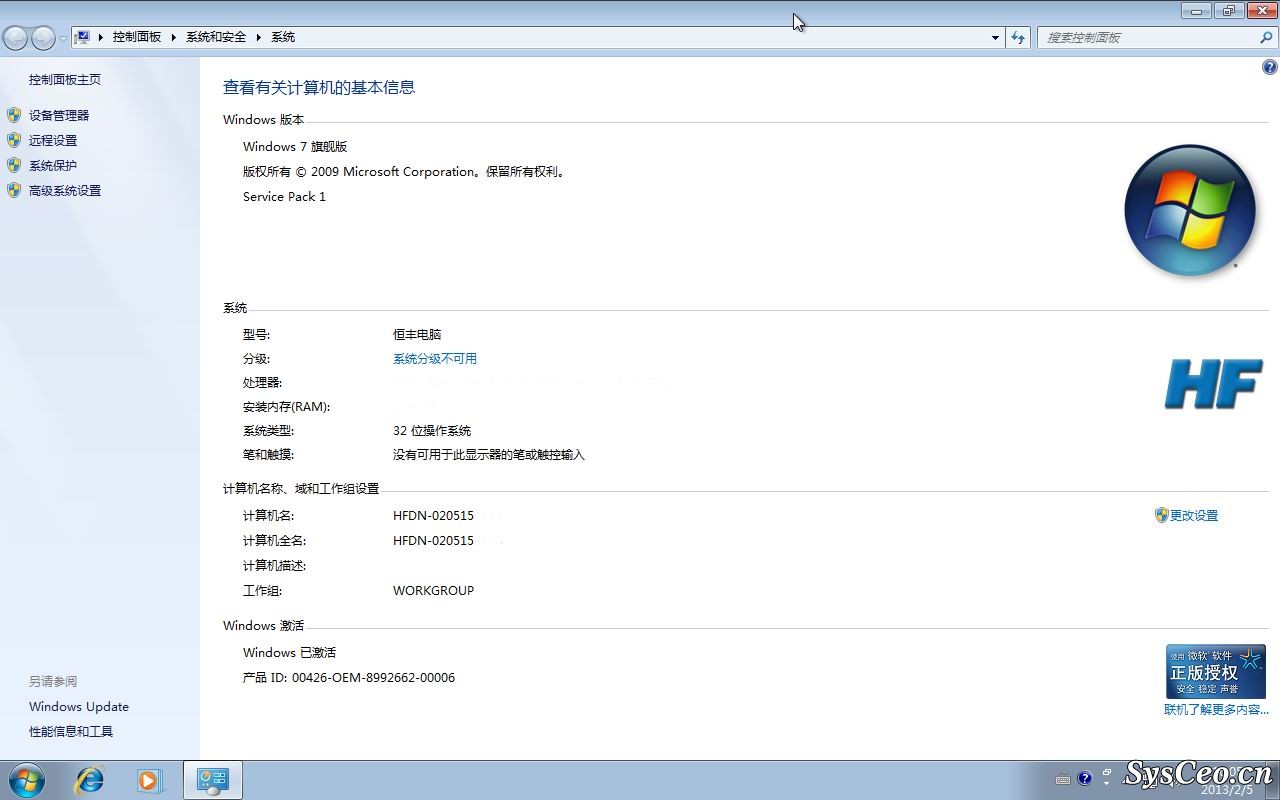This screenshot has width=1280, height=800.
Task: Click the date 2013/2/5 in tray
Action: (1227, 790)
